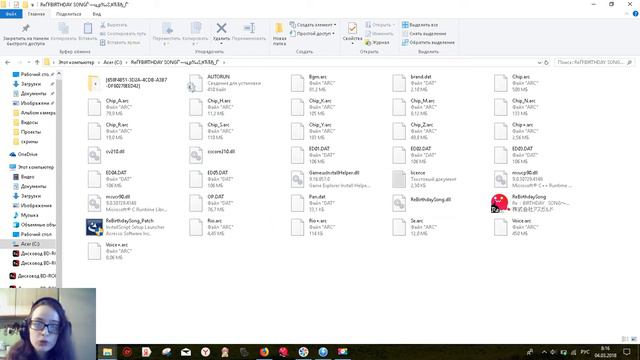This screenshot has height=360, width=640.
Task: Navigate up one folder with the arrow
Action: tap(37, 62)
